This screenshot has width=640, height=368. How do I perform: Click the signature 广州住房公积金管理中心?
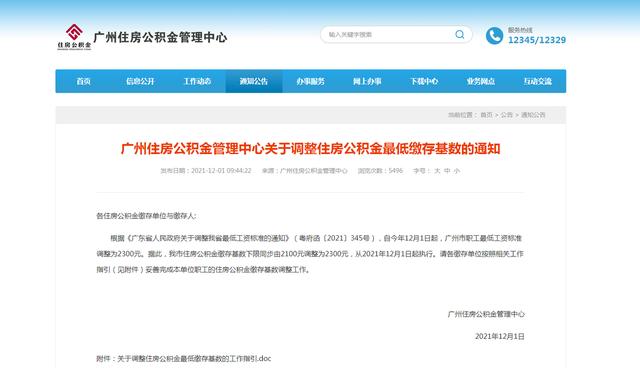click(x=486, y=314)
